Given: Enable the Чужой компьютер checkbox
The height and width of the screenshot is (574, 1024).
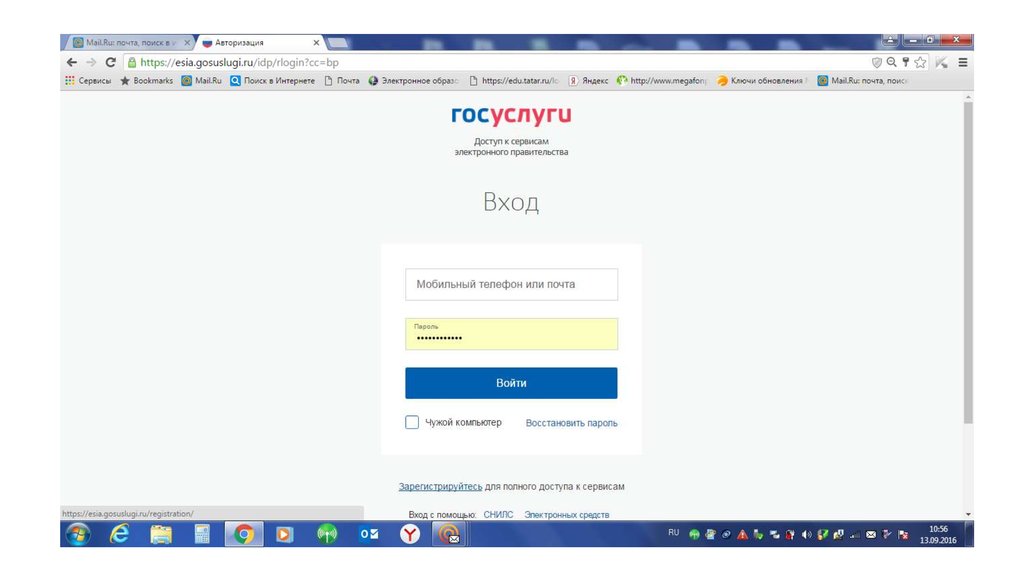Looking at the screenshot, I should pyautogui.click(x=412, y=423).
